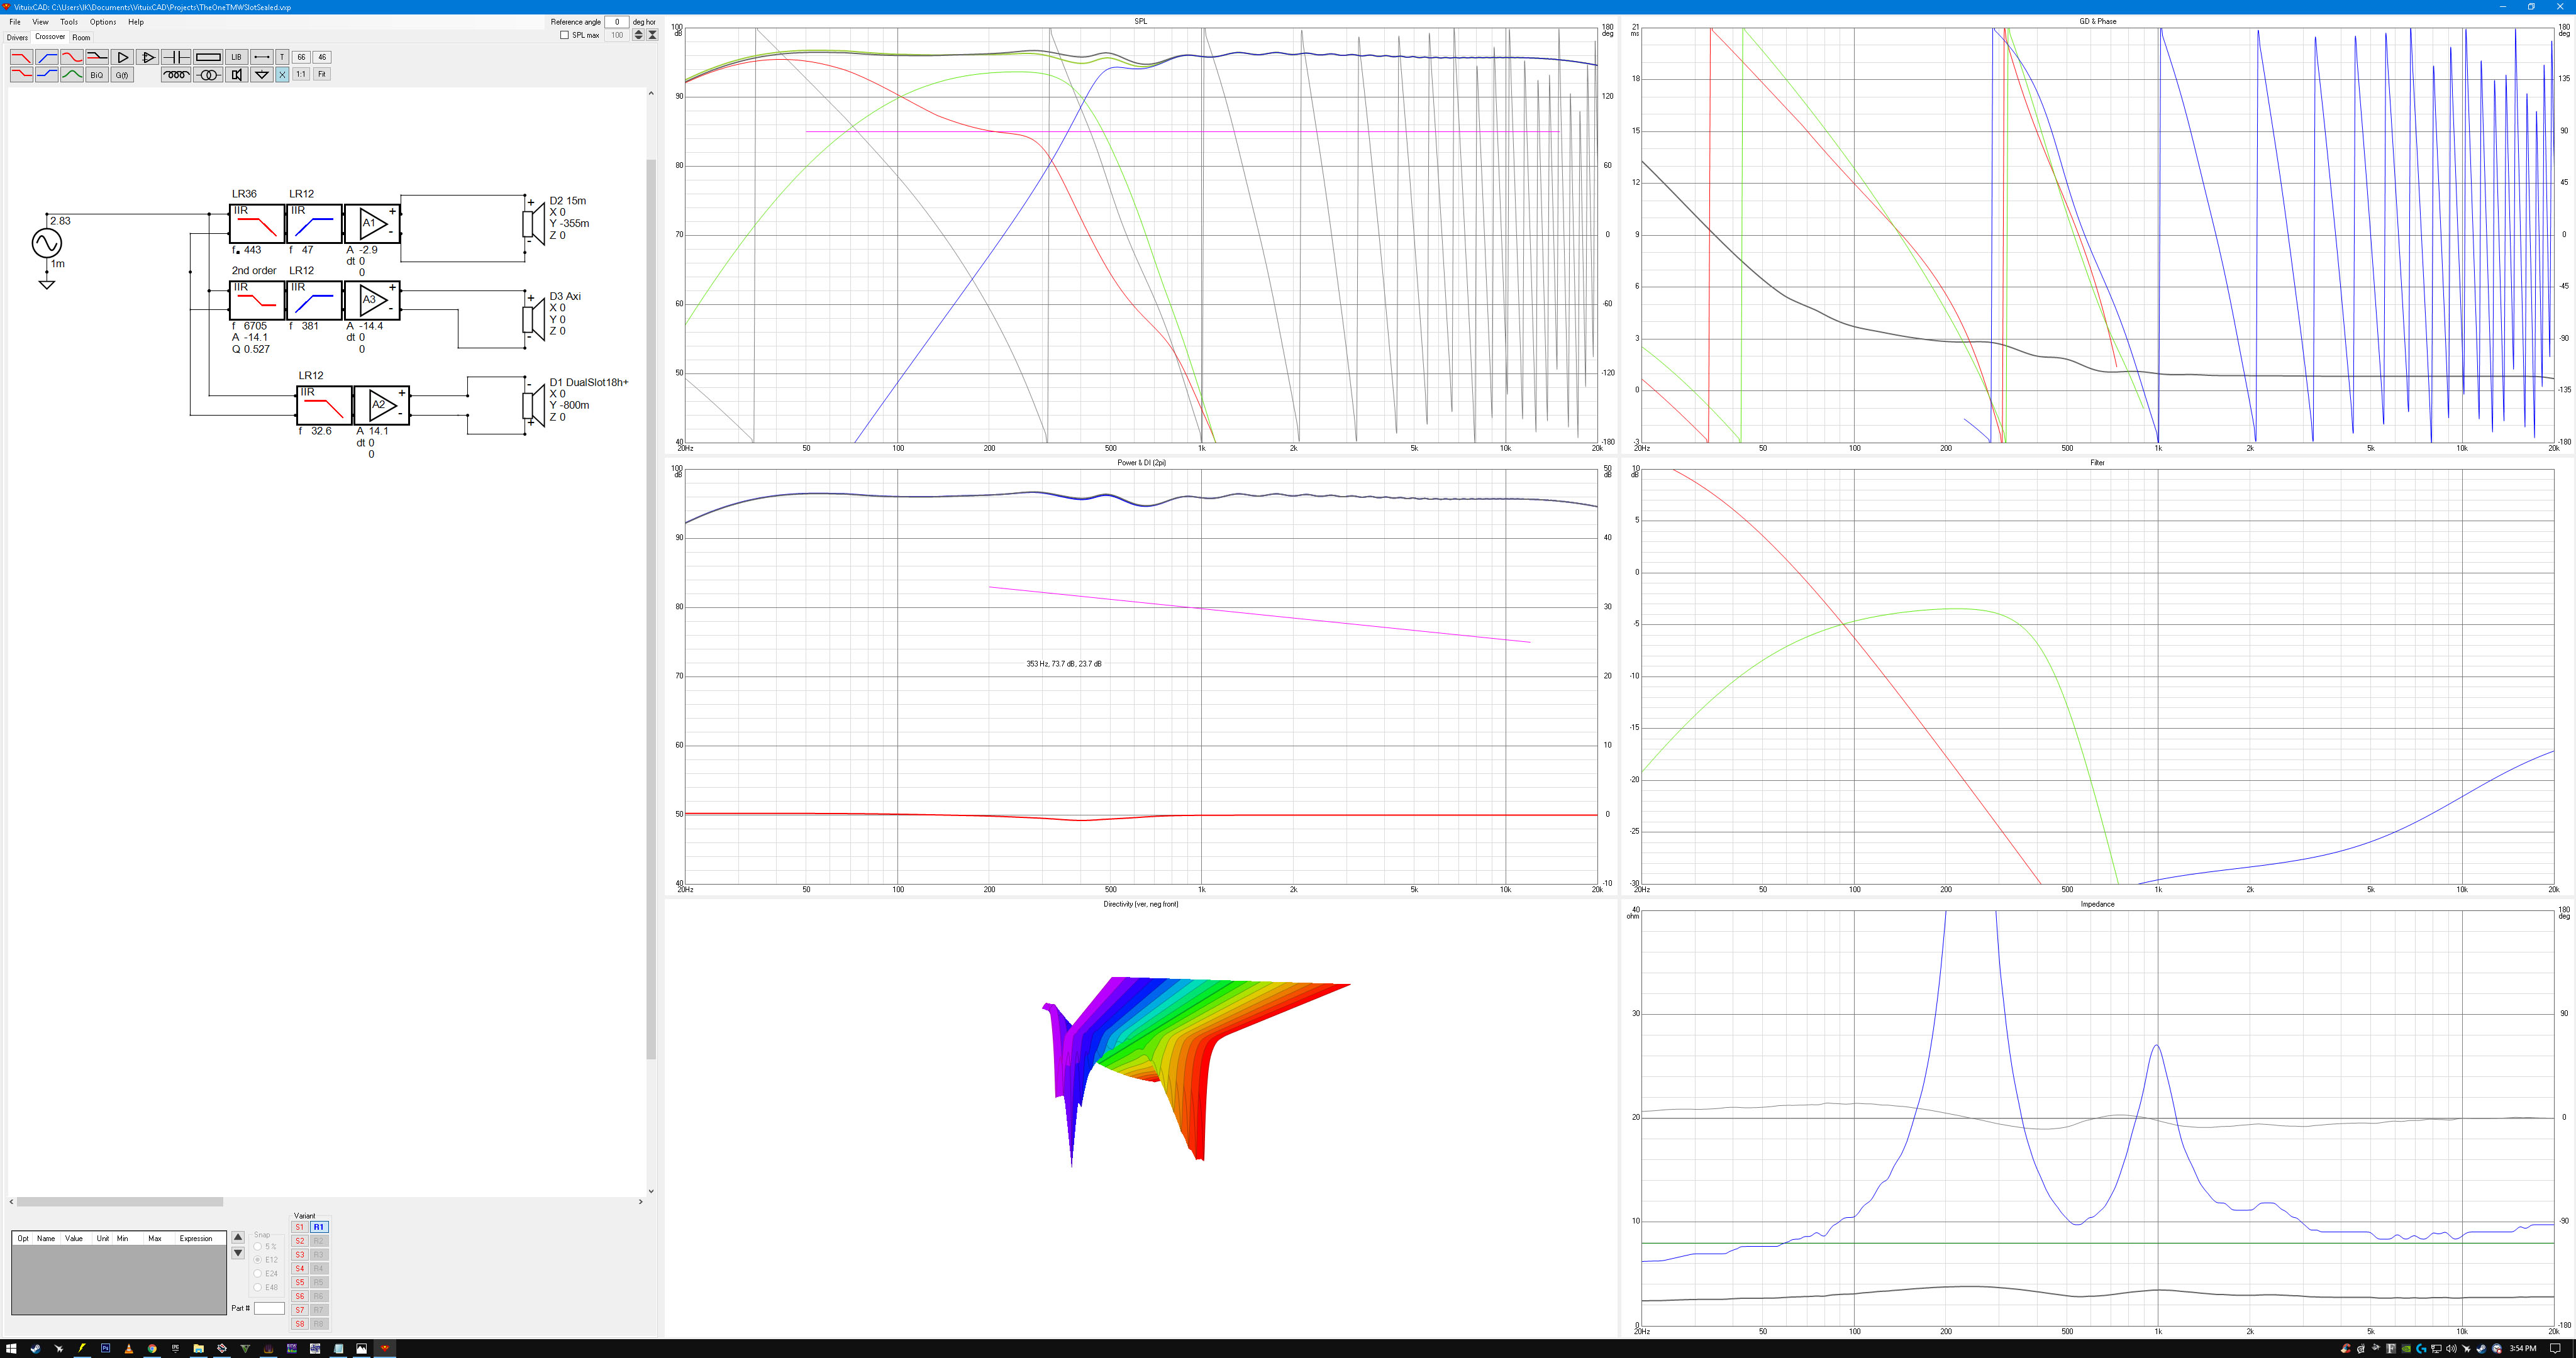Toggle variant S5
This screenshot has width=2576, height=1358.
pos(299,1282)
